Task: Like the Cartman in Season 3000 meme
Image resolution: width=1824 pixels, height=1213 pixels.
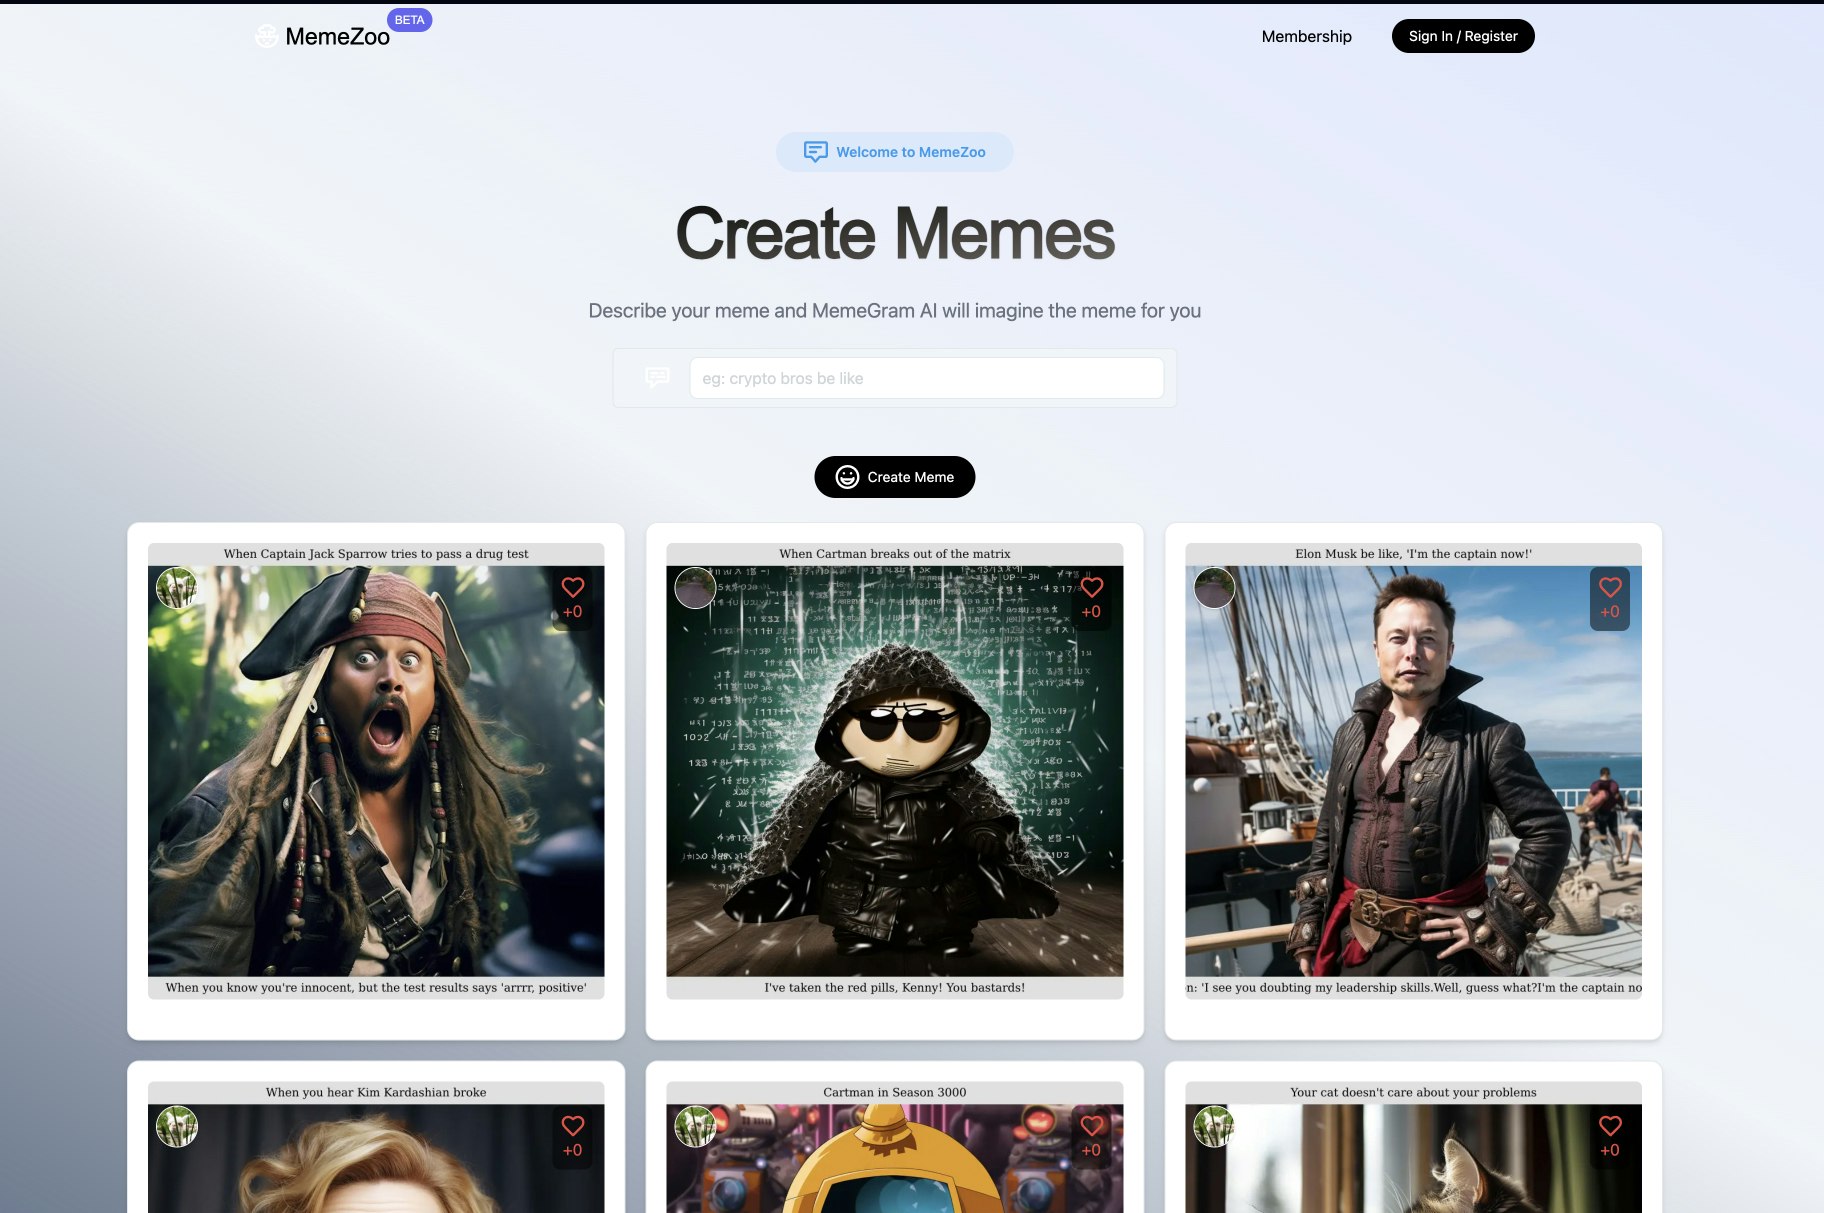Action: click(1091, 1126)
